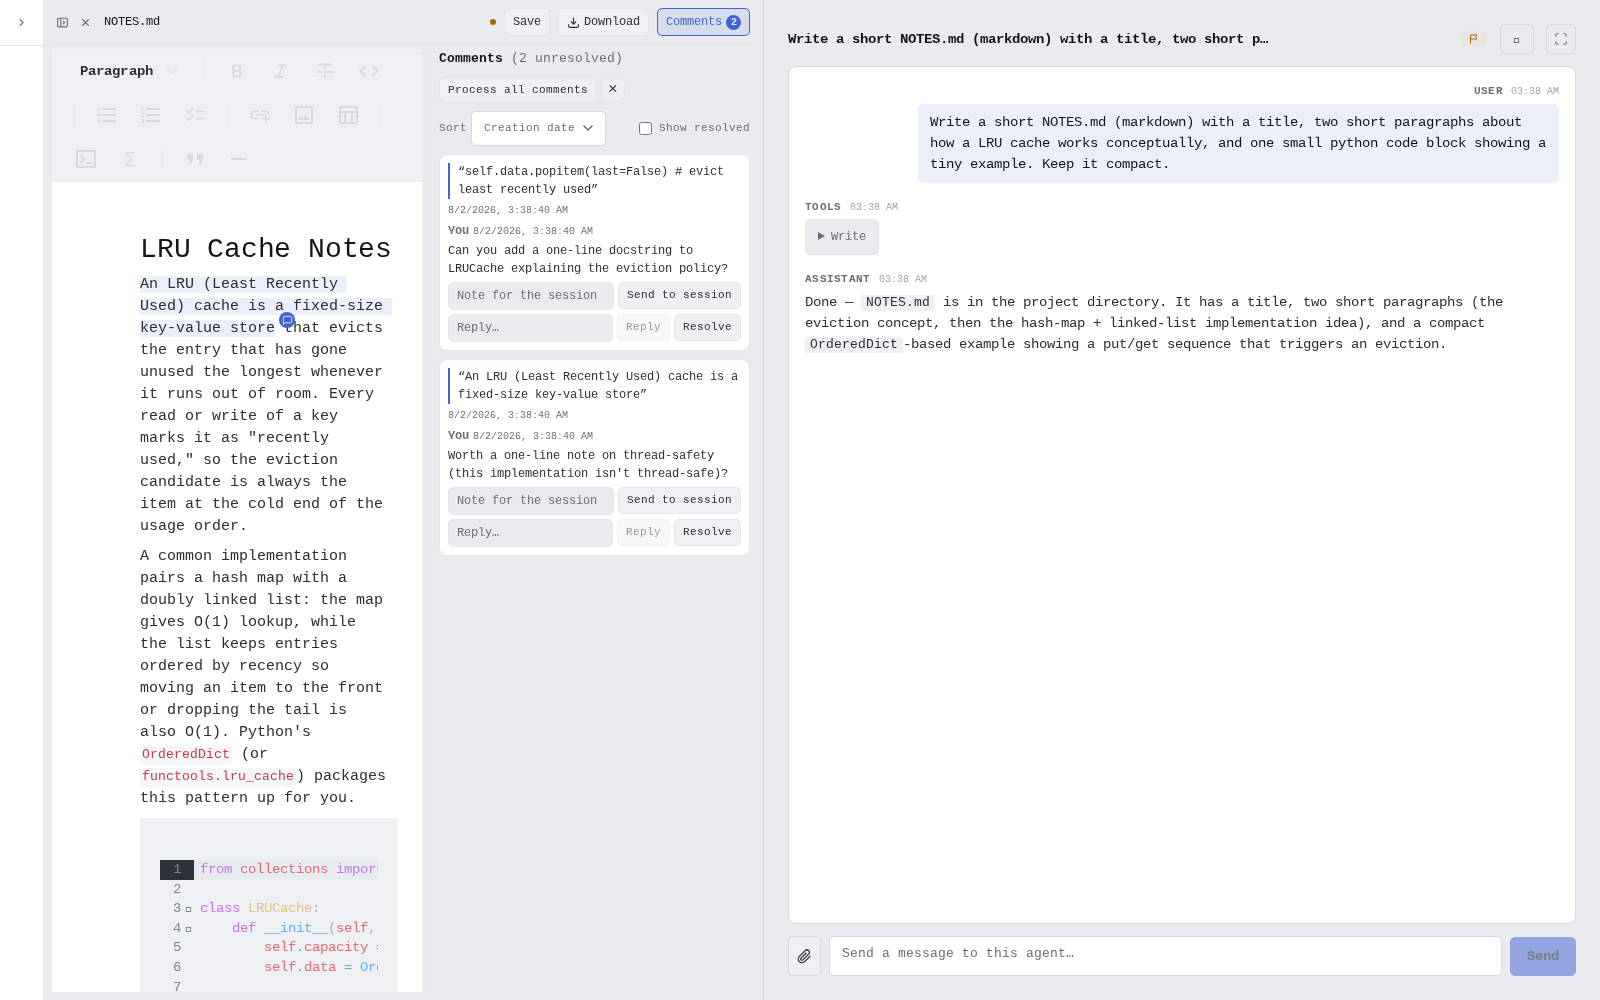Toggle bold formatting in editor toolbar
The image size is (1600, 1000).
click(236, 71)
